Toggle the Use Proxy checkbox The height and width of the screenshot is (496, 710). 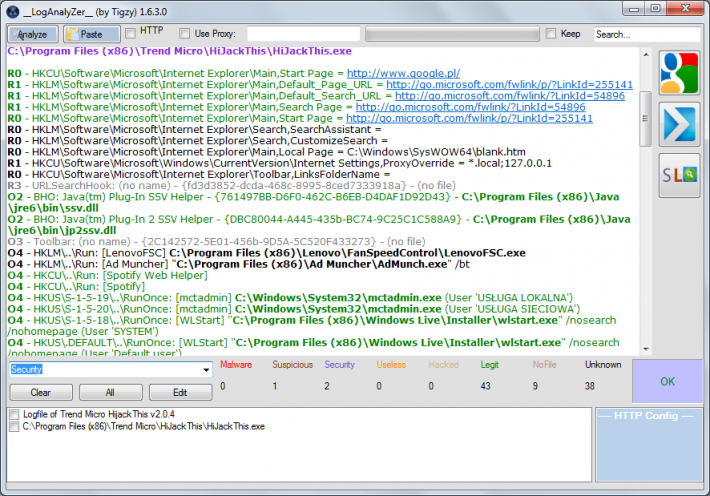pos(184,34)
